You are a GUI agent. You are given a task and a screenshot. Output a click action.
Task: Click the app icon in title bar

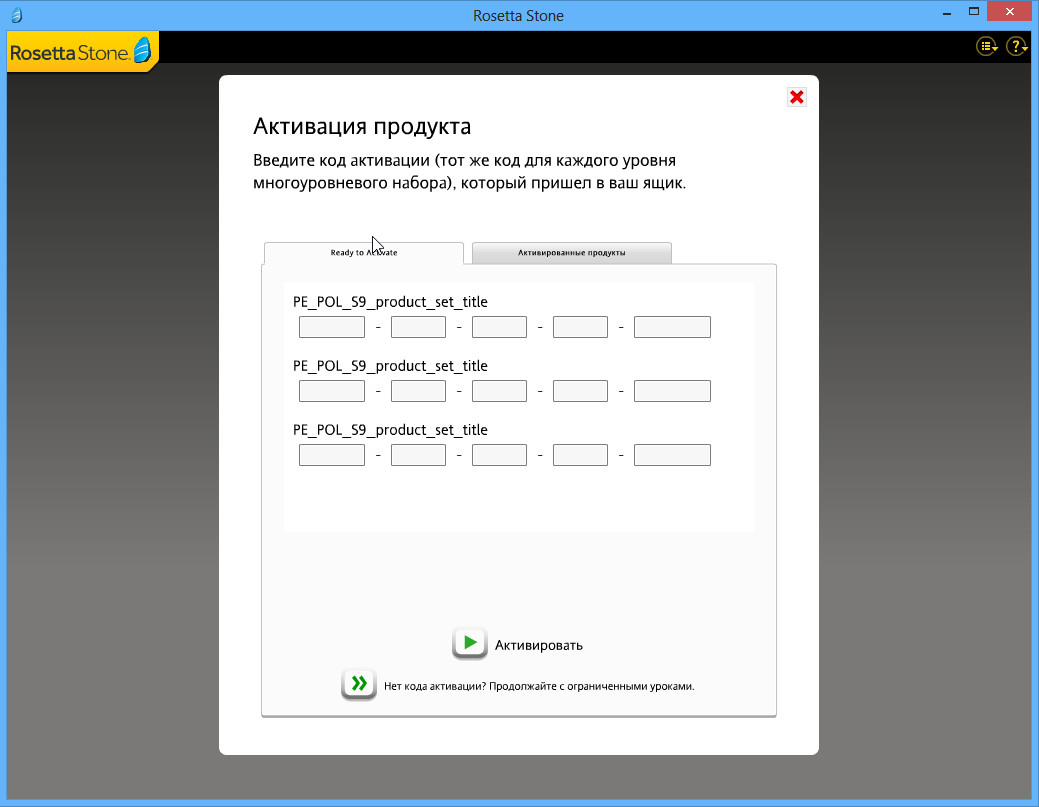[x=15, y=15]
